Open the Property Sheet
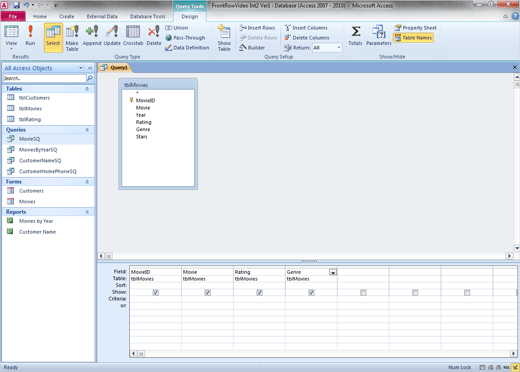The width and height of the screenshot is (520, 372). (x=415, y=28)
